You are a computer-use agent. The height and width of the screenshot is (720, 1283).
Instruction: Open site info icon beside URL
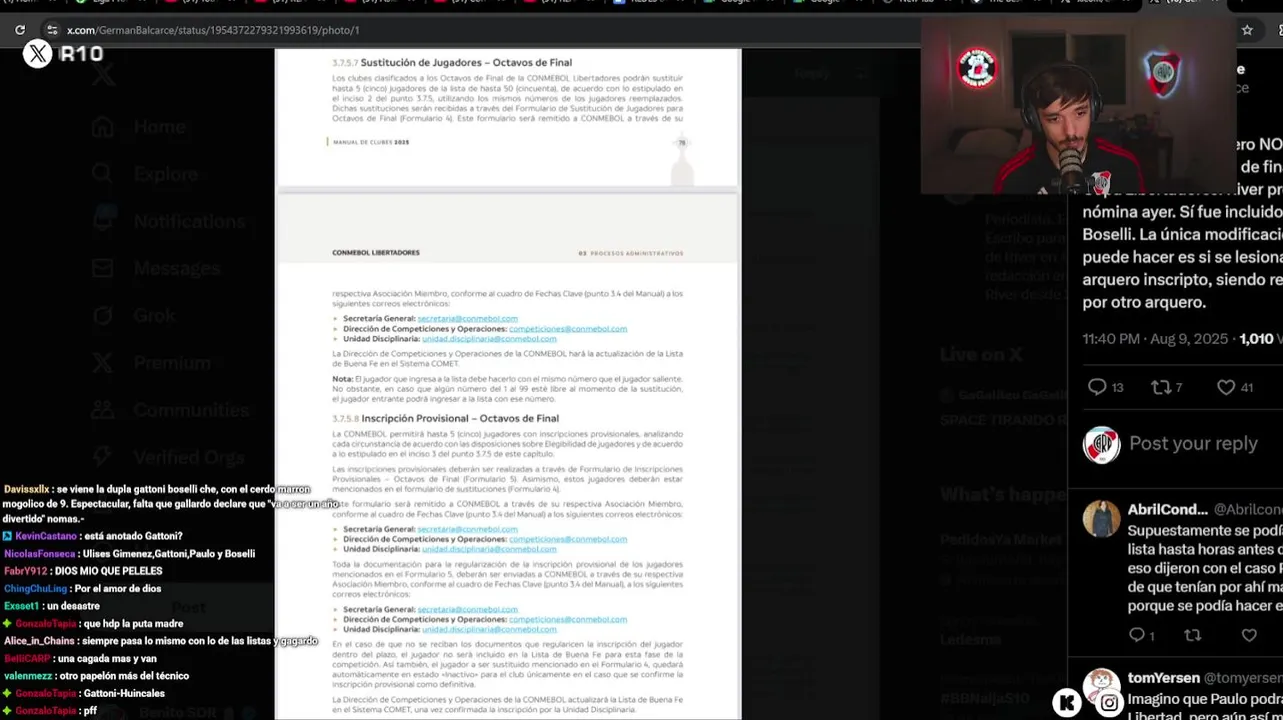click(52, 30)
